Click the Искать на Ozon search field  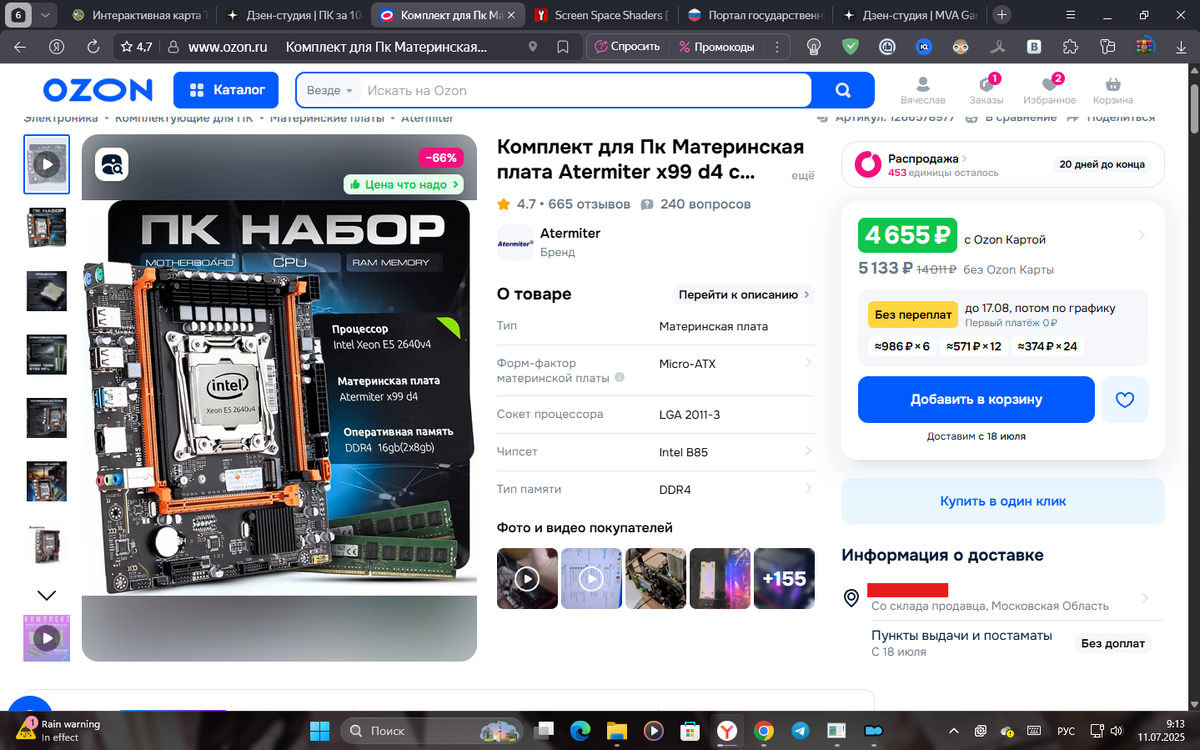coord(585,90)
